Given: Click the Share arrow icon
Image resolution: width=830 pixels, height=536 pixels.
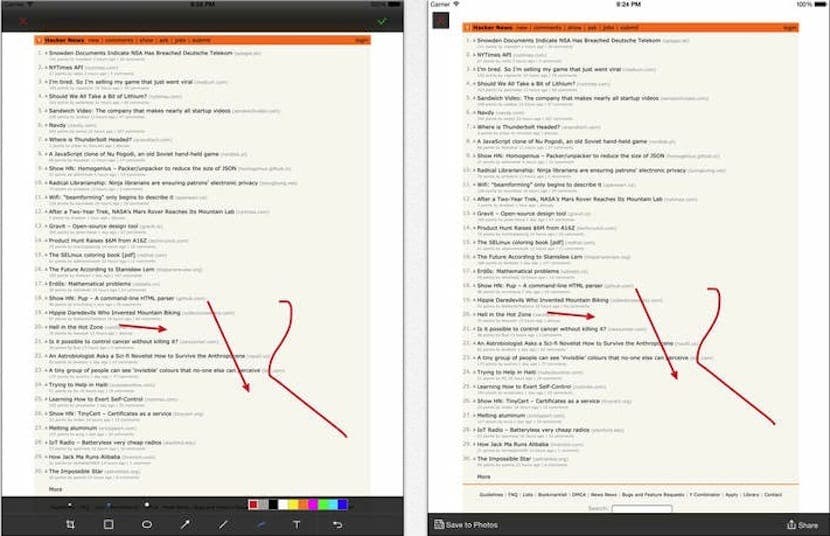Looking at the screenshot, I should click(791, 524).
